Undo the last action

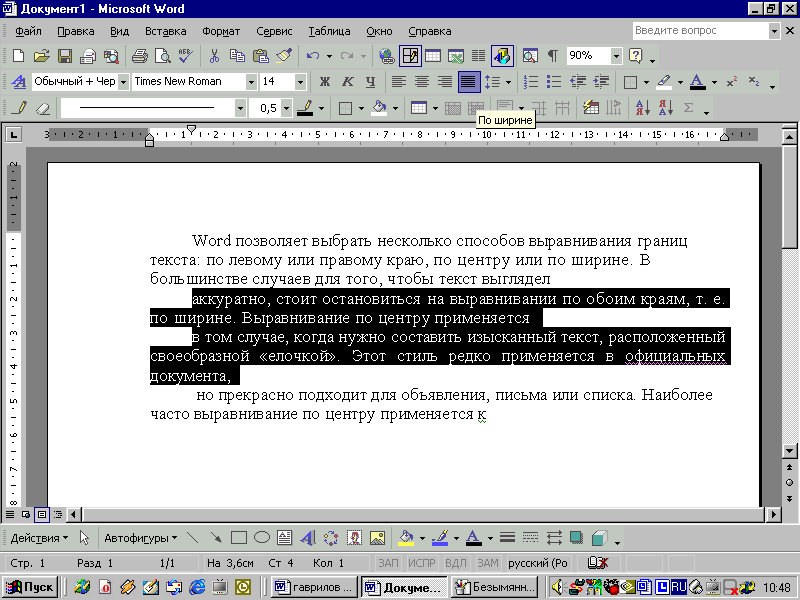pyautogui.click(x=313, y=56)
